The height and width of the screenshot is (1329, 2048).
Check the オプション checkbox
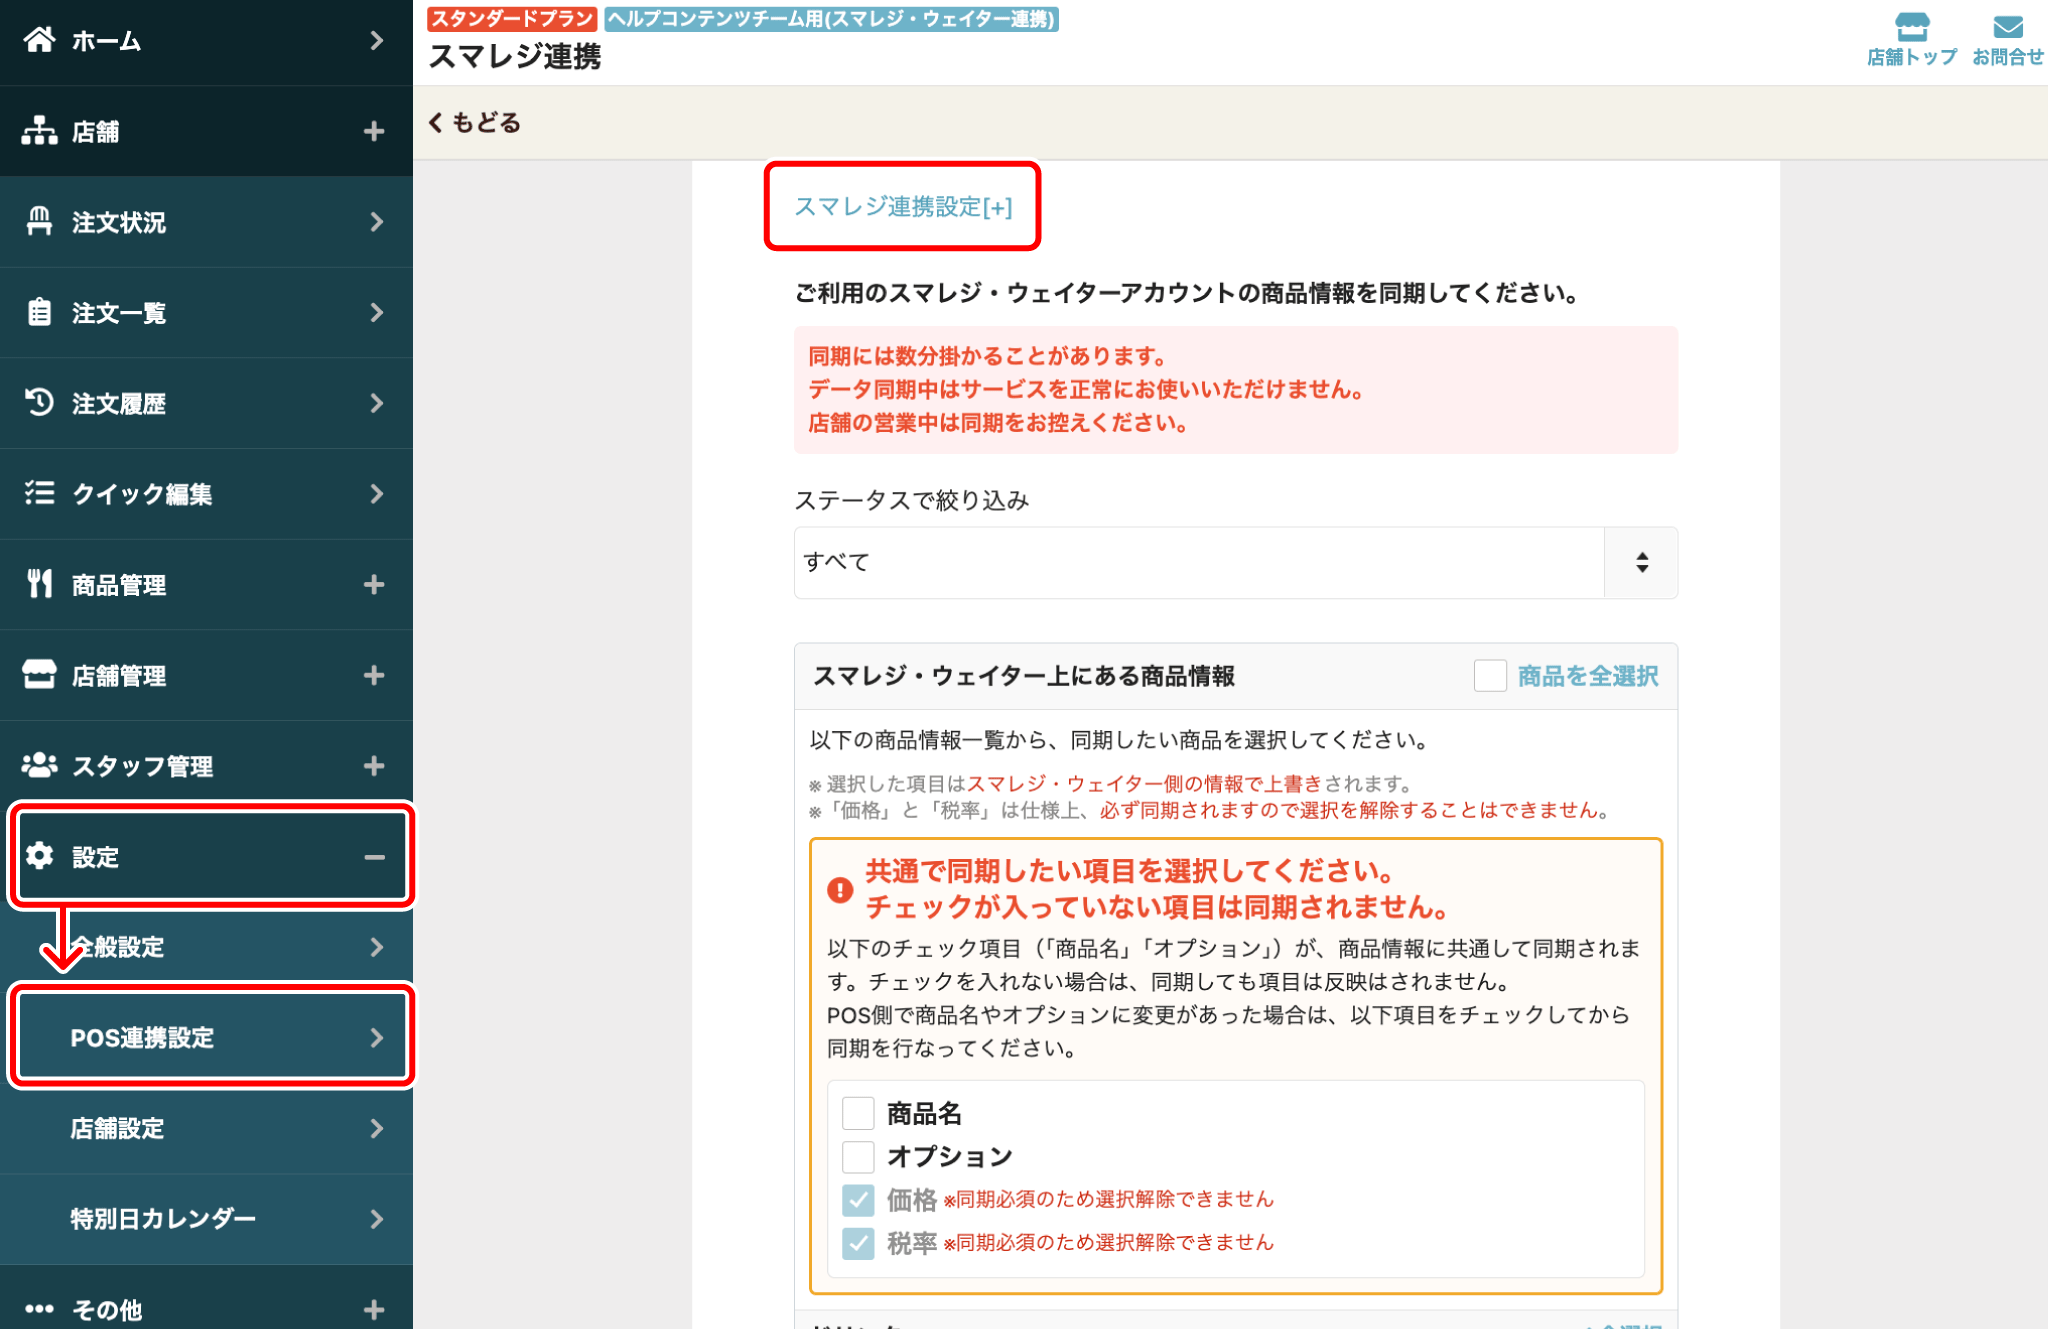[x=858, y=1156]
